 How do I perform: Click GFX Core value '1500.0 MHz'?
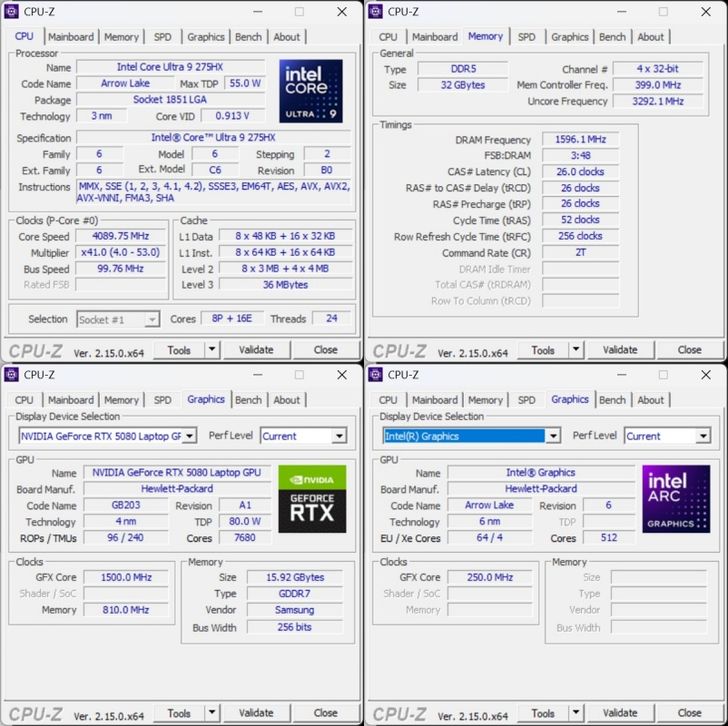[x=126, y=577]
